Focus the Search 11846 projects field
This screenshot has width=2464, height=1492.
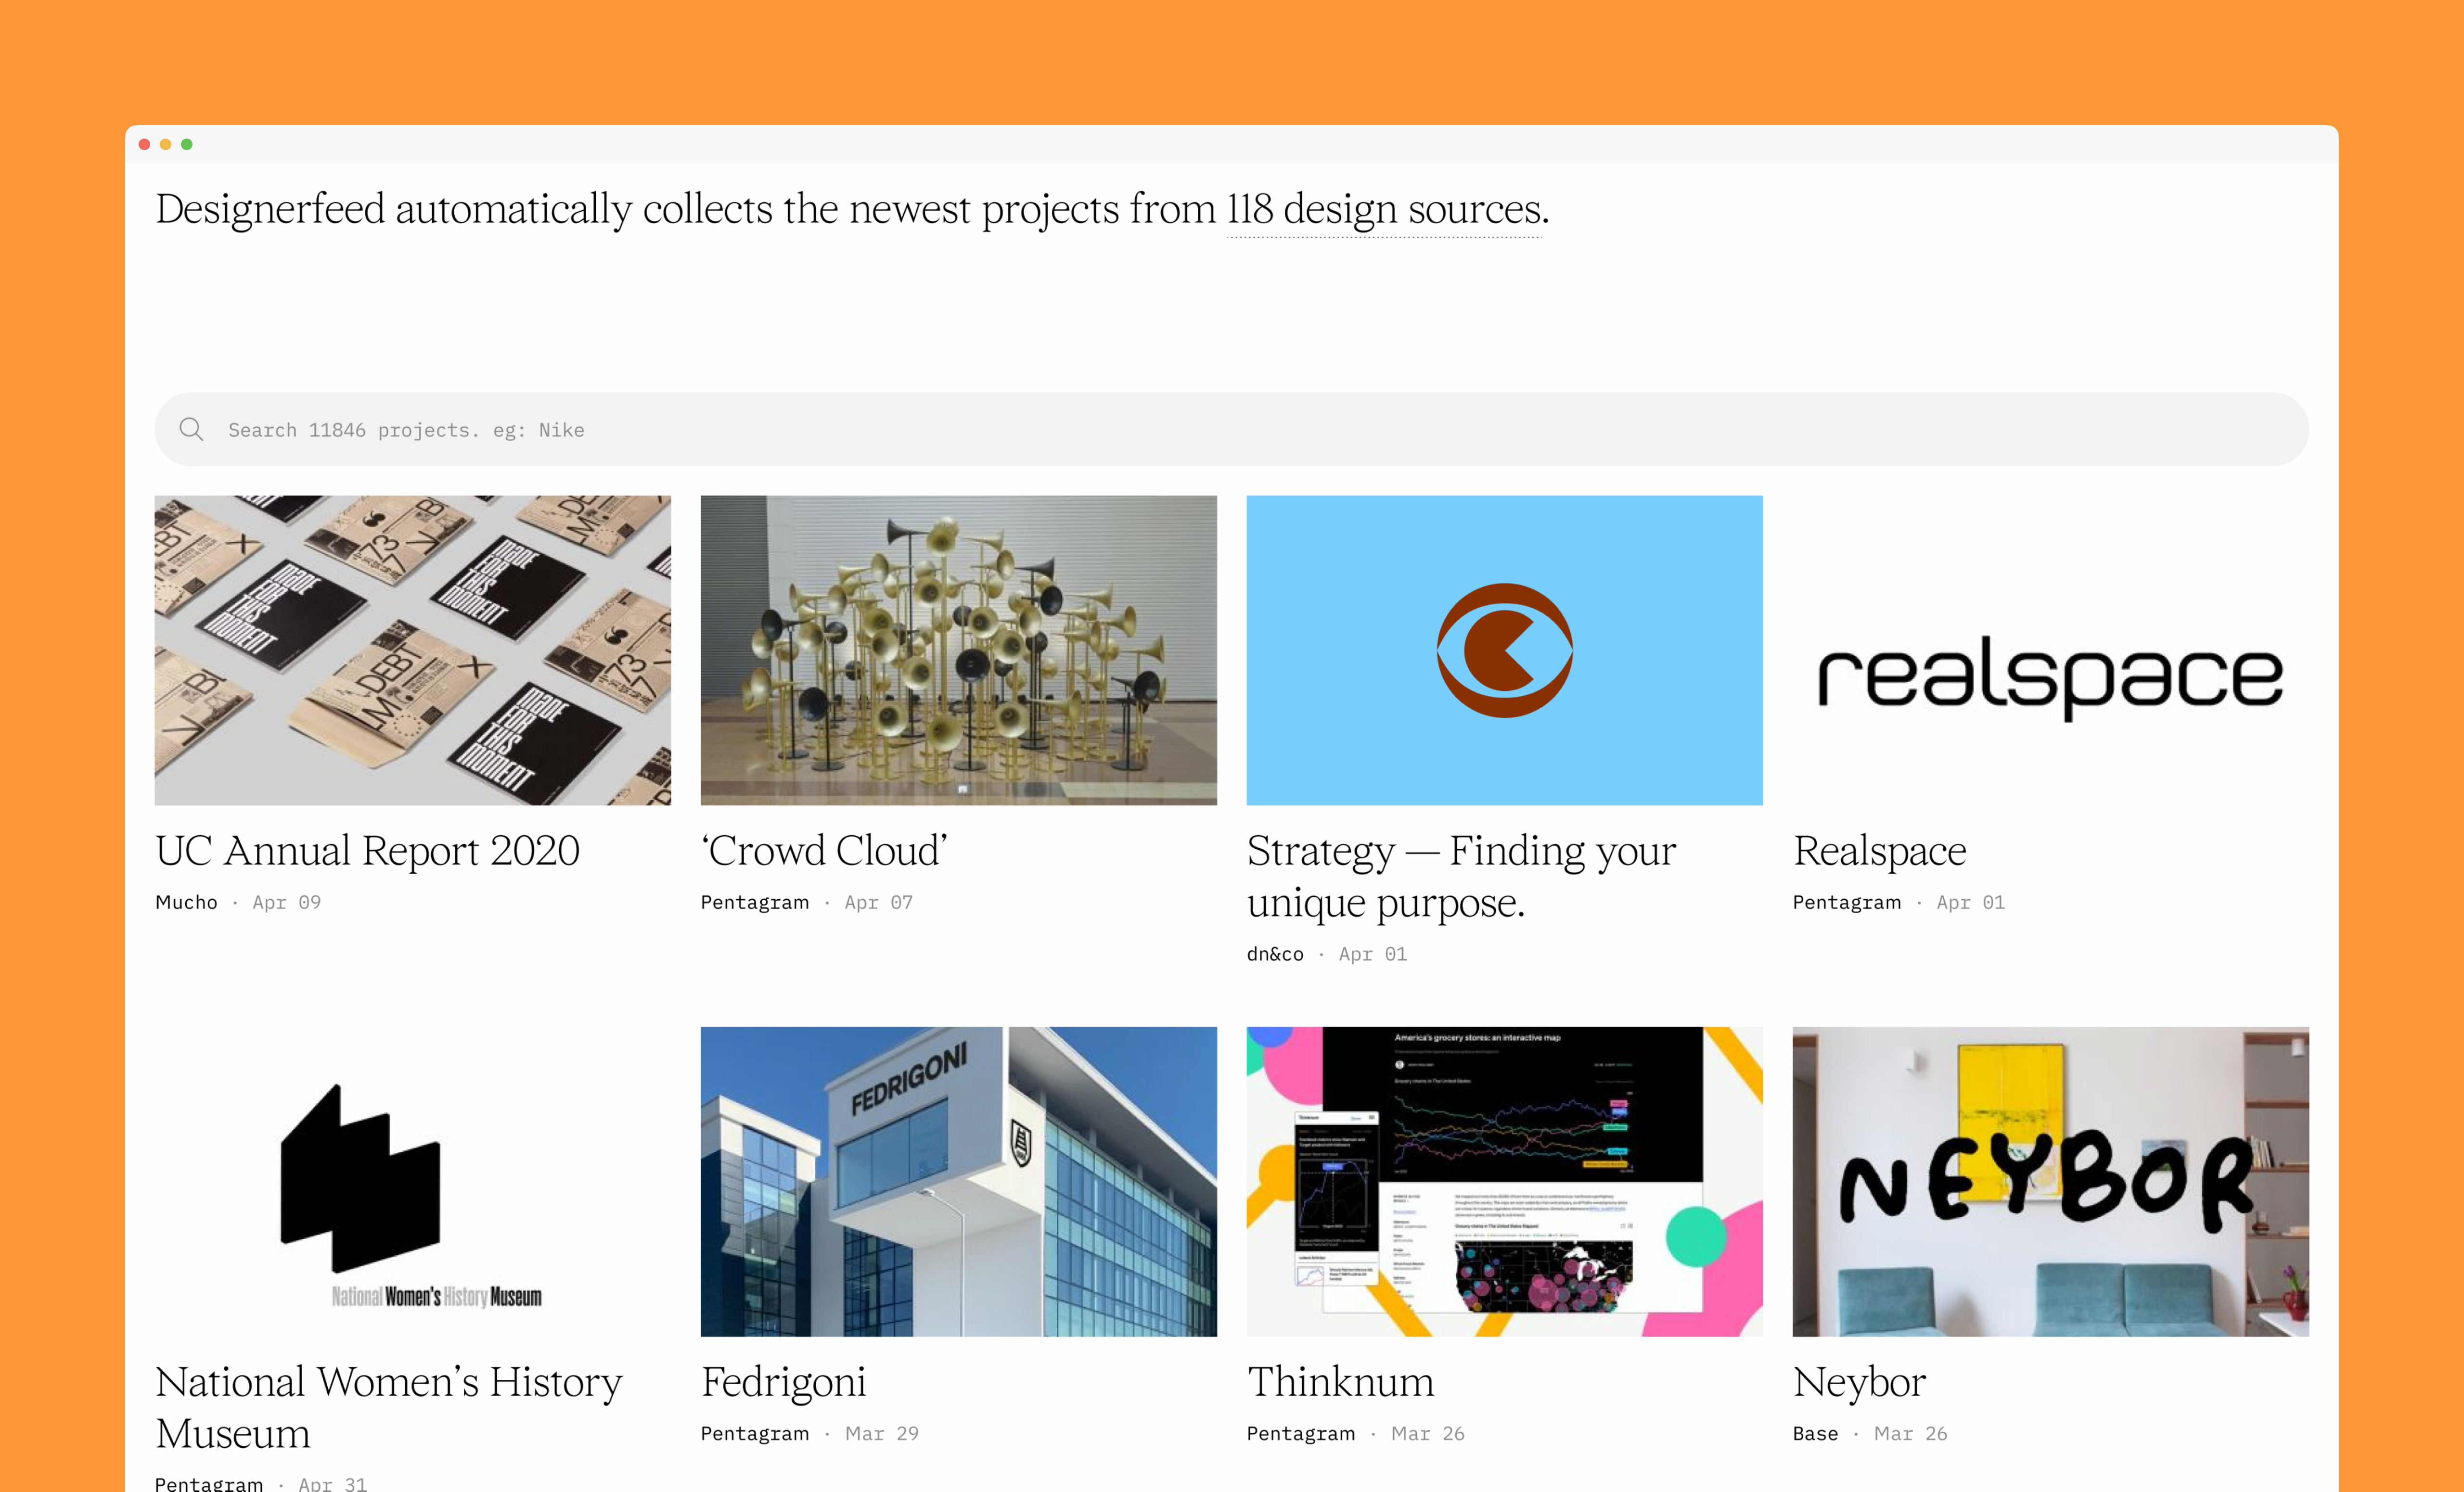pos(1231,429)
